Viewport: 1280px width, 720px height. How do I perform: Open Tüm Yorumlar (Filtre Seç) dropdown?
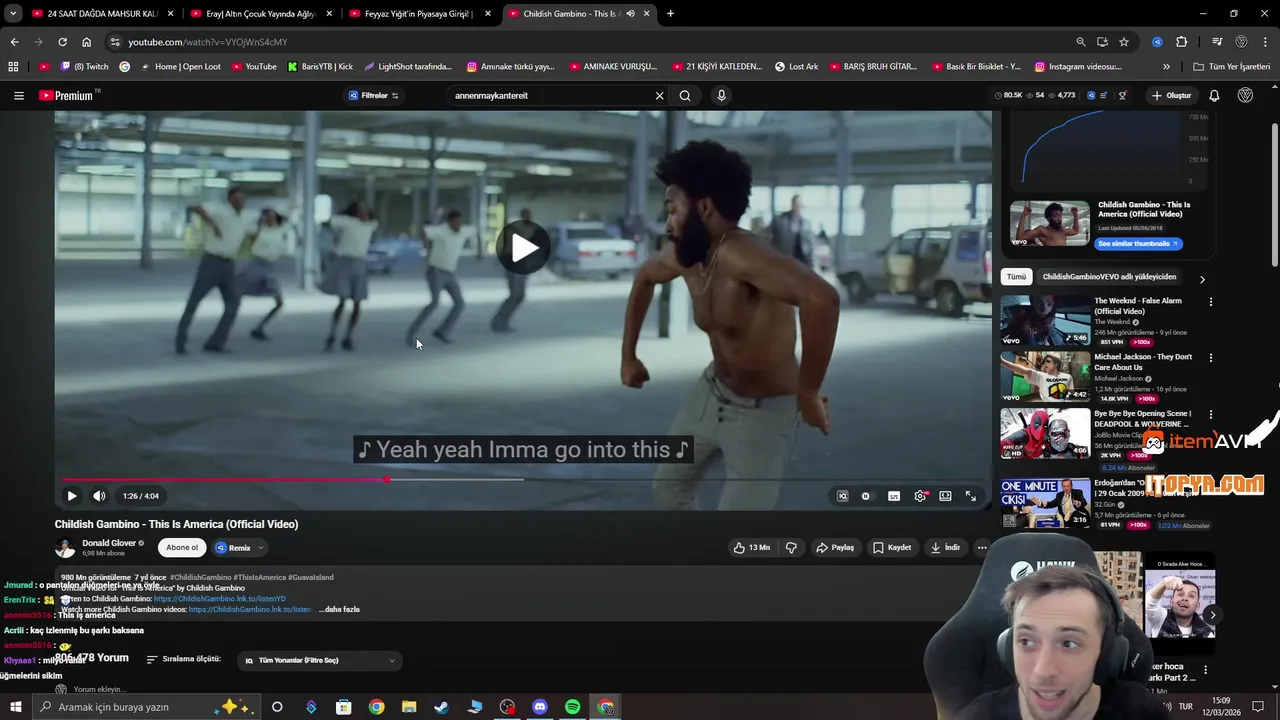320,660
